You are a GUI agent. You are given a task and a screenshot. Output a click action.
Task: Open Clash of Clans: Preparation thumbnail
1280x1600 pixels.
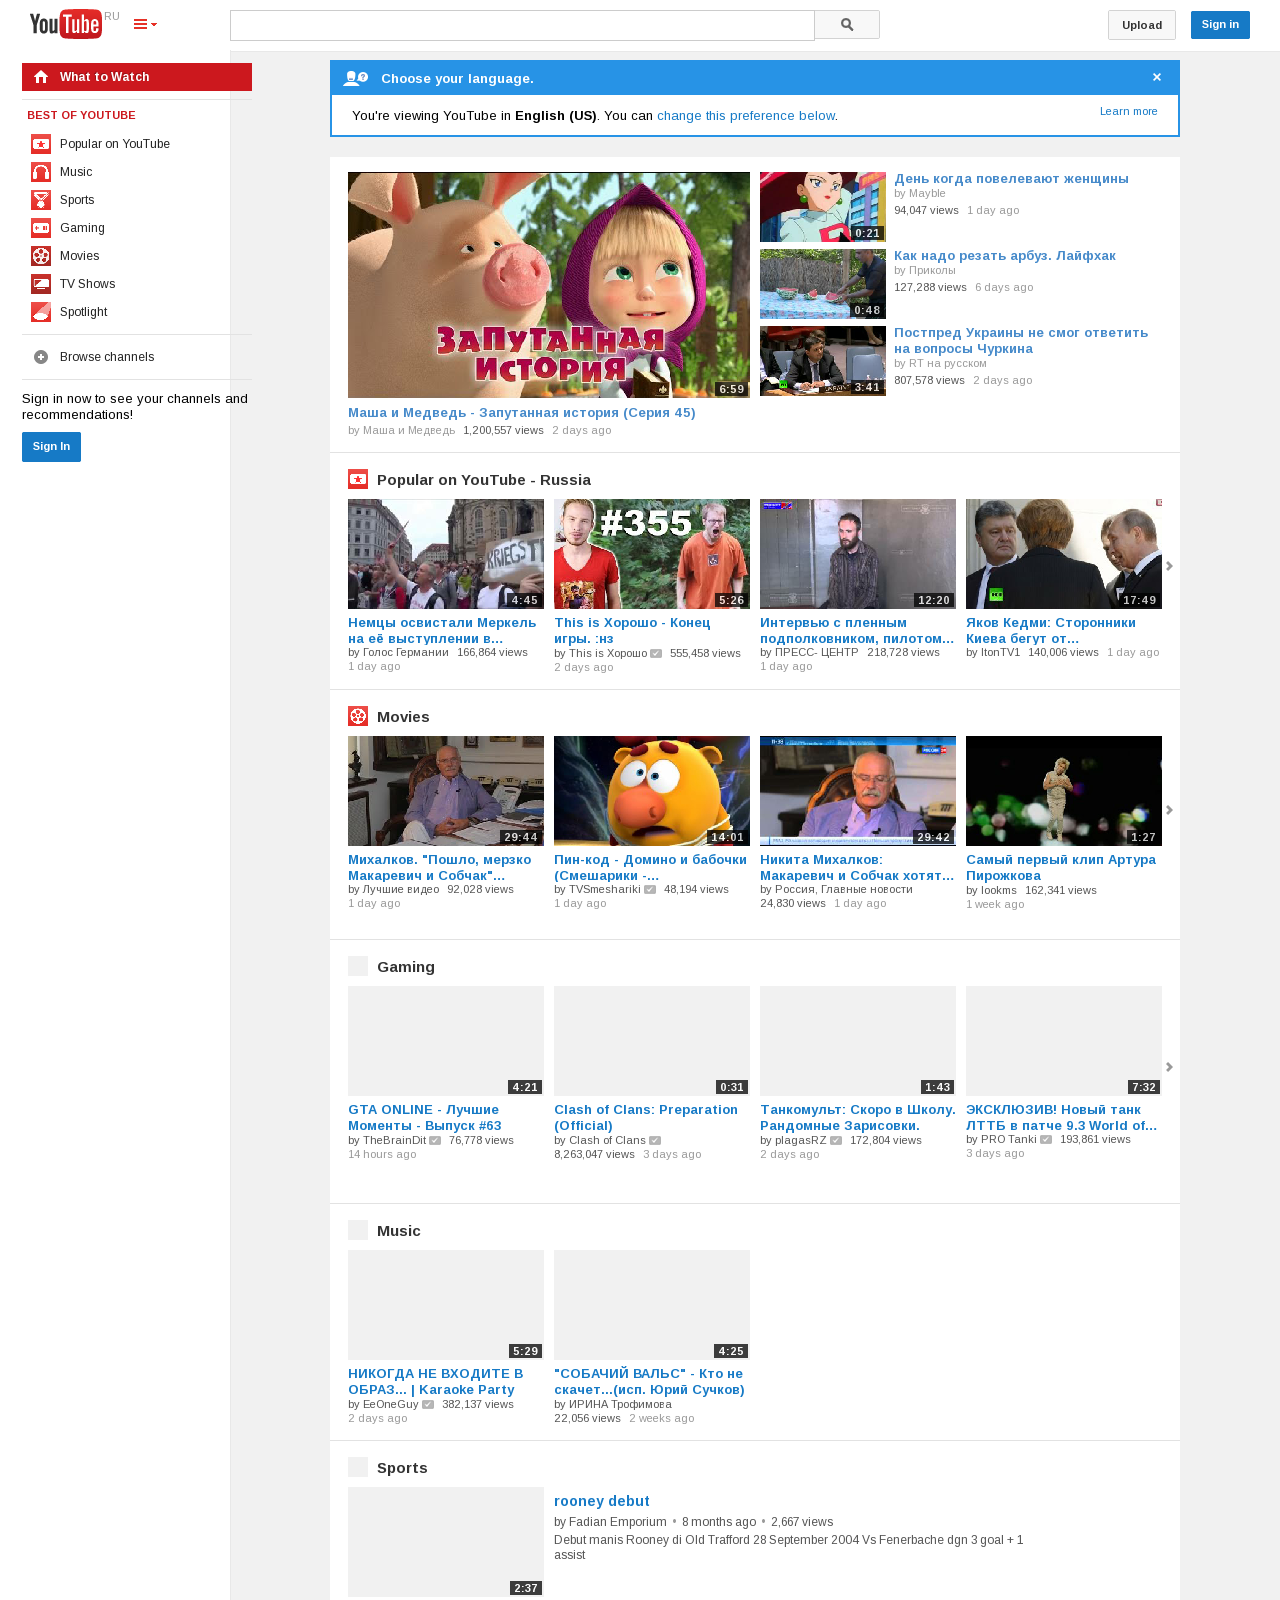tap(652, 1041)
